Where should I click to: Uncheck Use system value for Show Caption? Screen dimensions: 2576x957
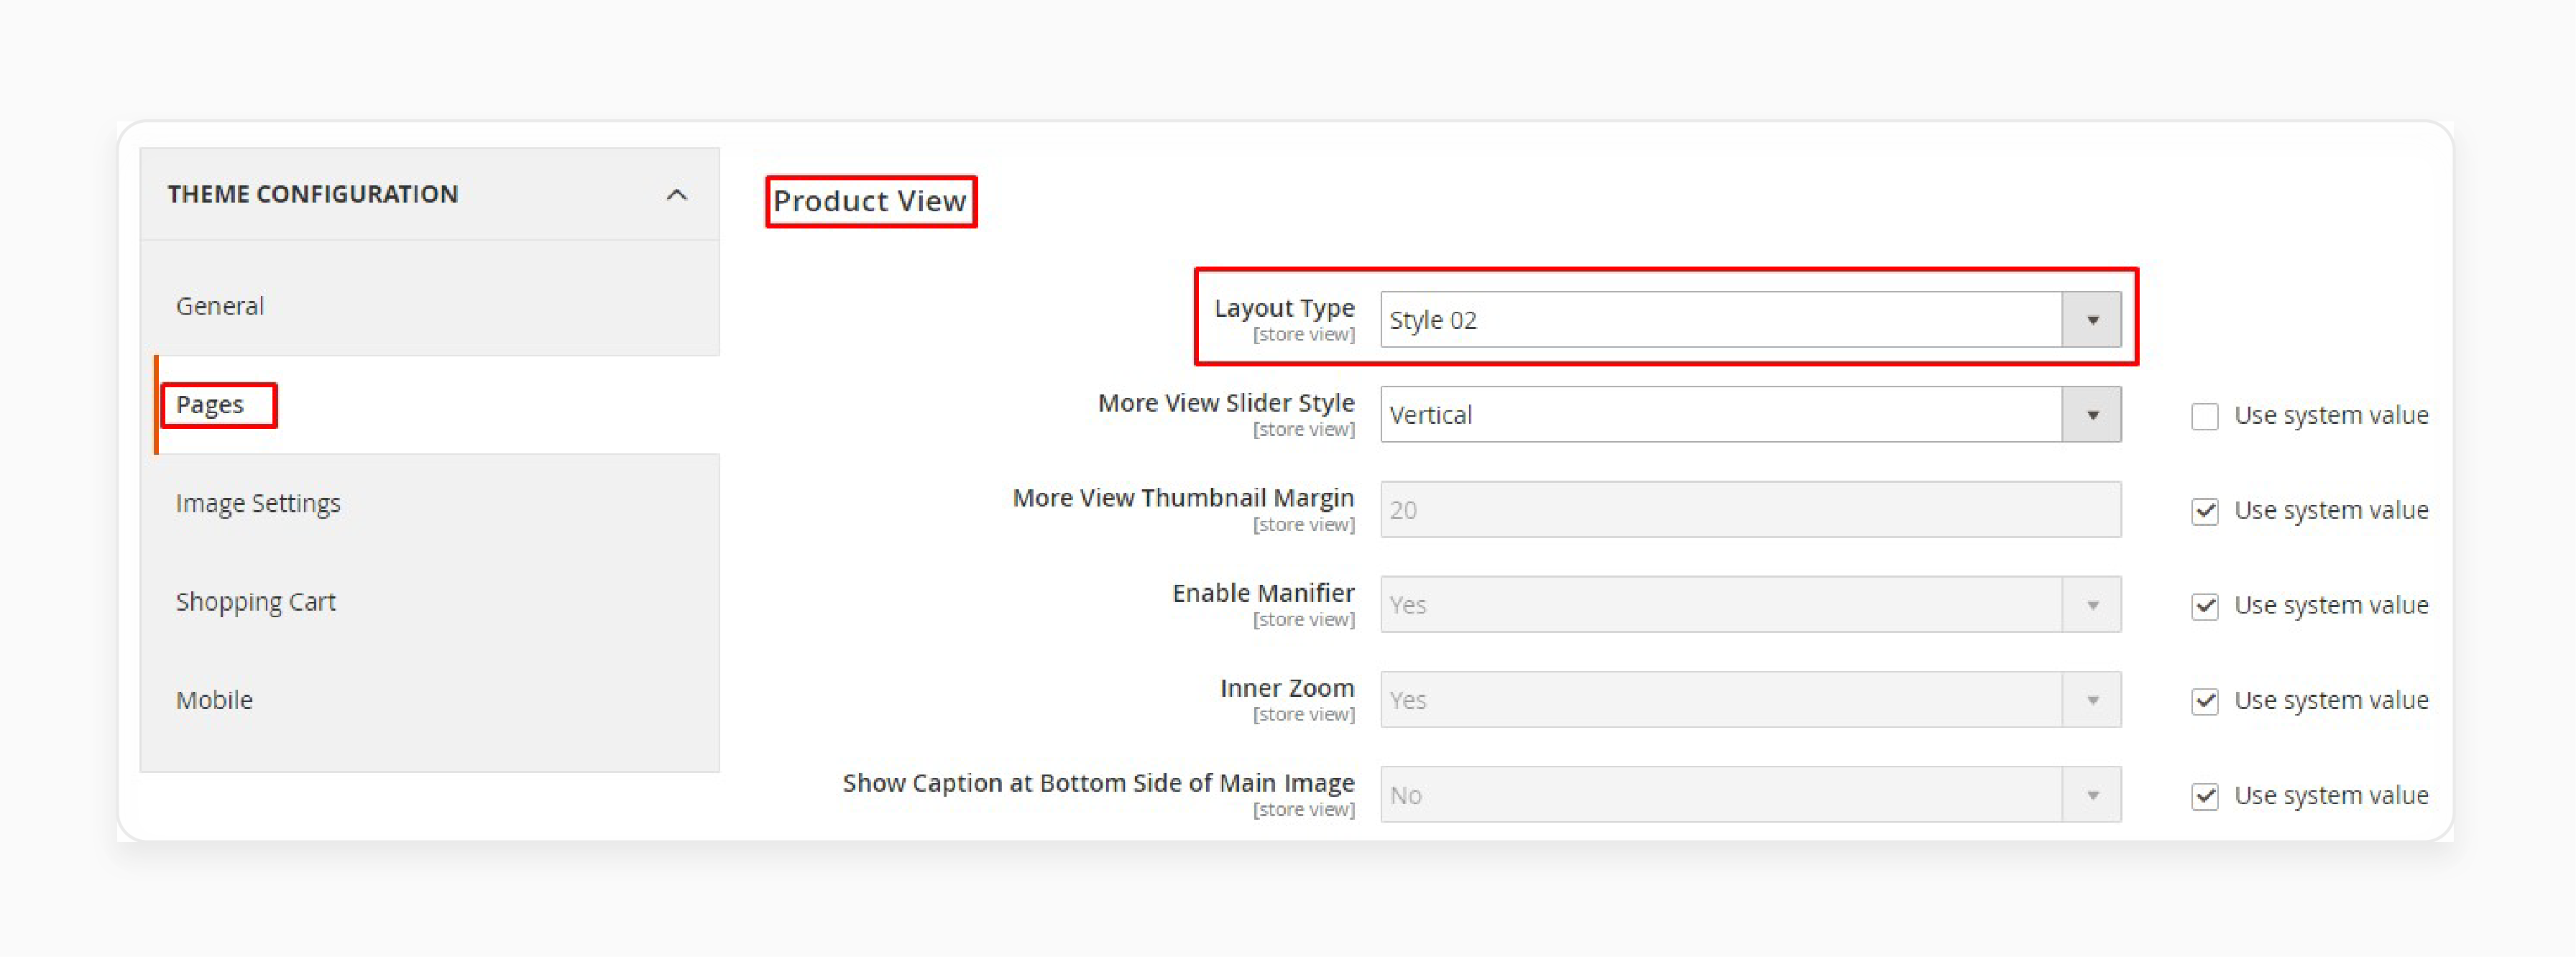coord(2205,796)
